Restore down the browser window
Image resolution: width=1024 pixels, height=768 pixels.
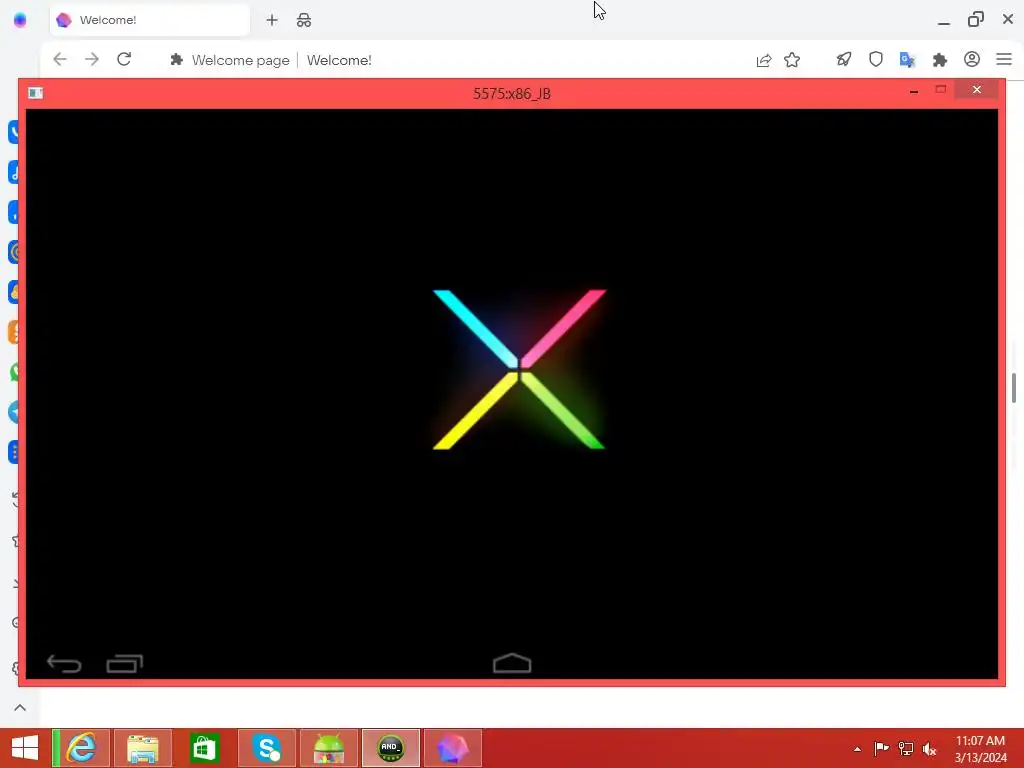pos(976,20)
